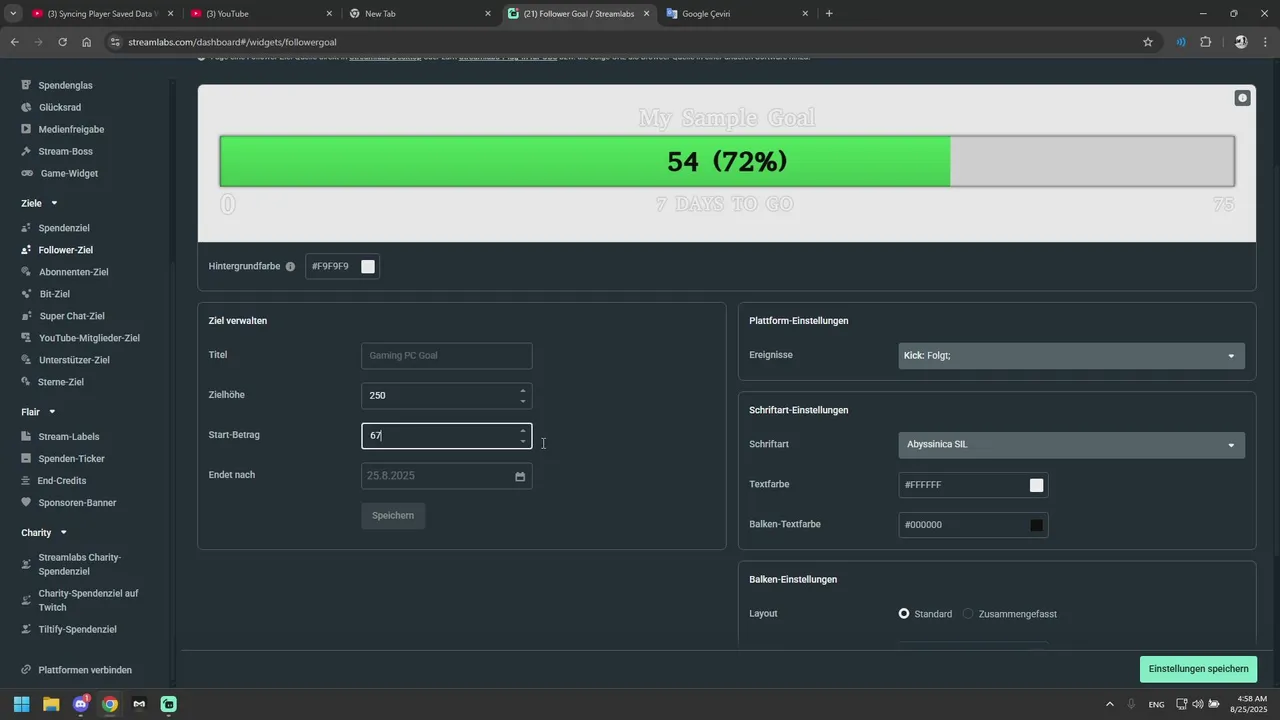Viewport: 1280px width, 720px height.
Task: Open Stream-Boss widget
Action: (x=65, y=151)
